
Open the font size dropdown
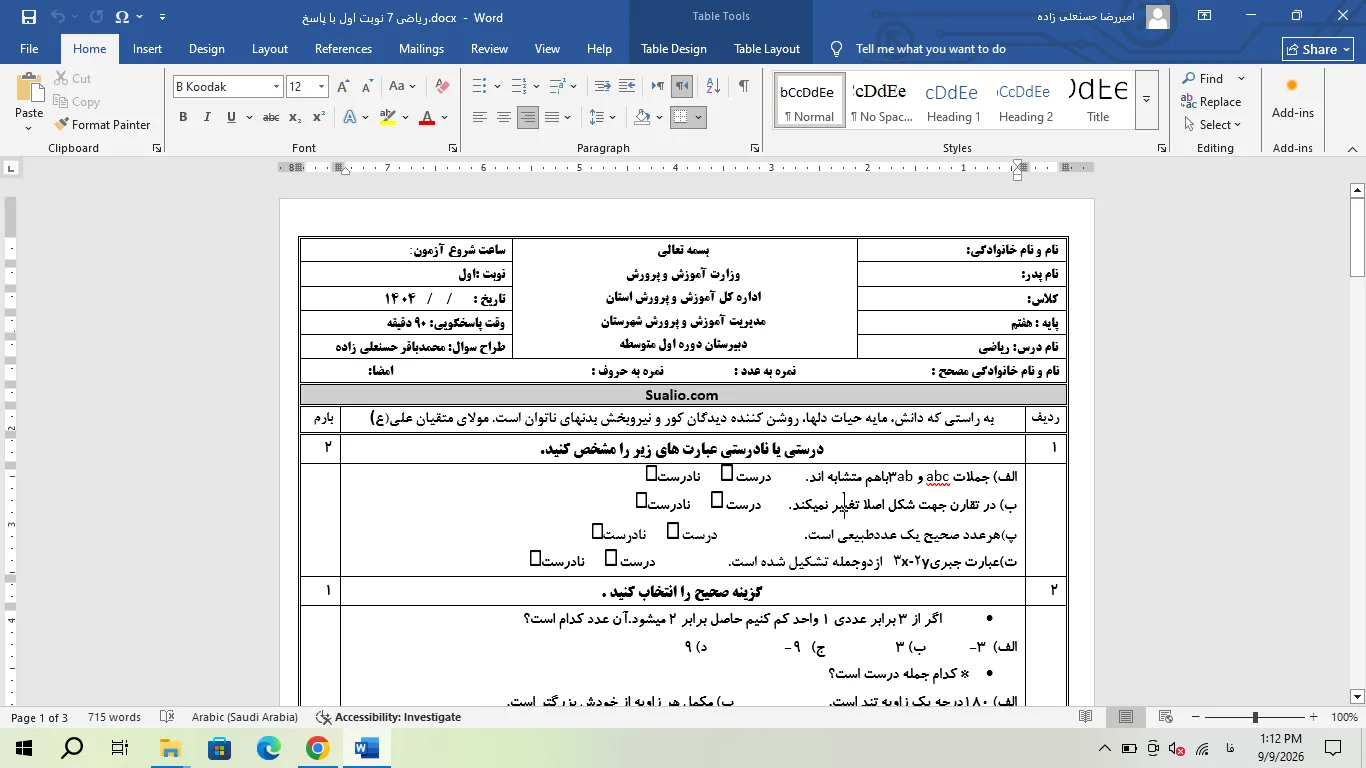pos(321,87)
